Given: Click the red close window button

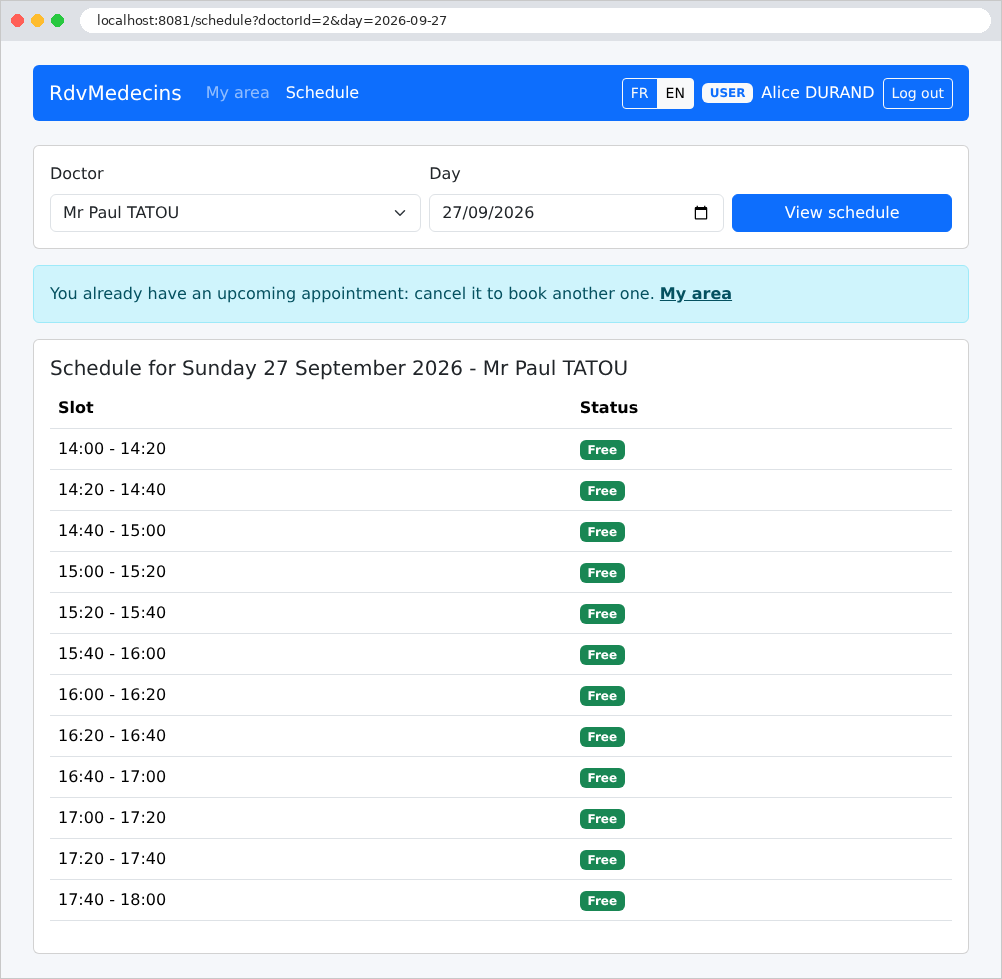Looking at the screenshot, I should 18,20.
